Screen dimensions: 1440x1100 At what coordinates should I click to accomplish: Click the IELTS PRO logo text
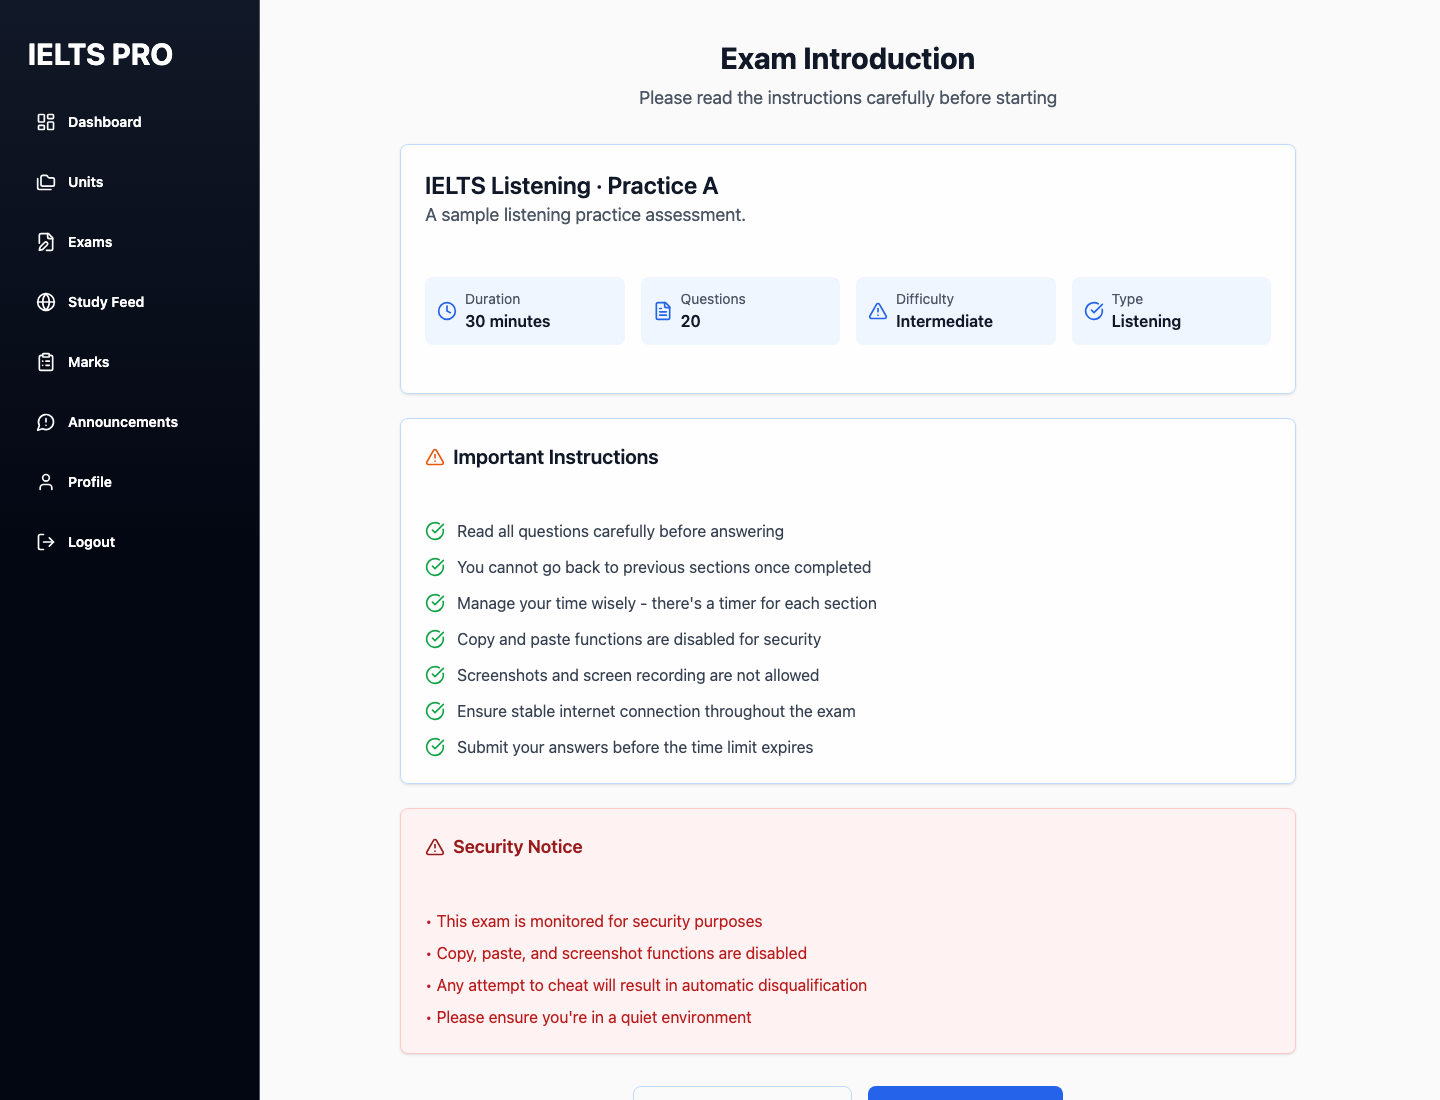click(100, 55)
